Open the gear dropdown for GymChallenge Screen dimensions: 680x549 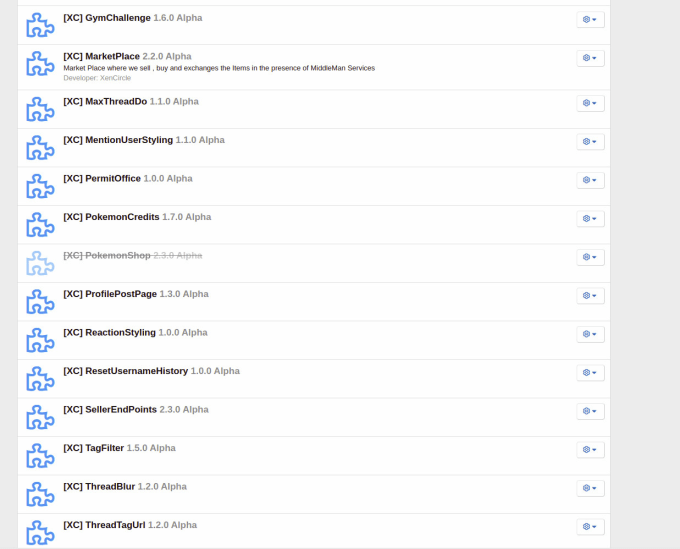590,20
